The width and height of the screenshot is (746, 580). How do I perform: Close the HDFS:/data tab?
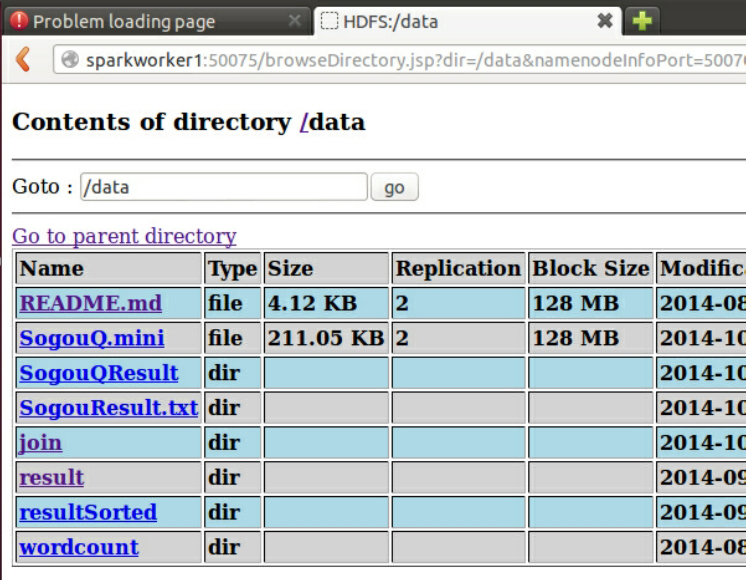point(605,21)
